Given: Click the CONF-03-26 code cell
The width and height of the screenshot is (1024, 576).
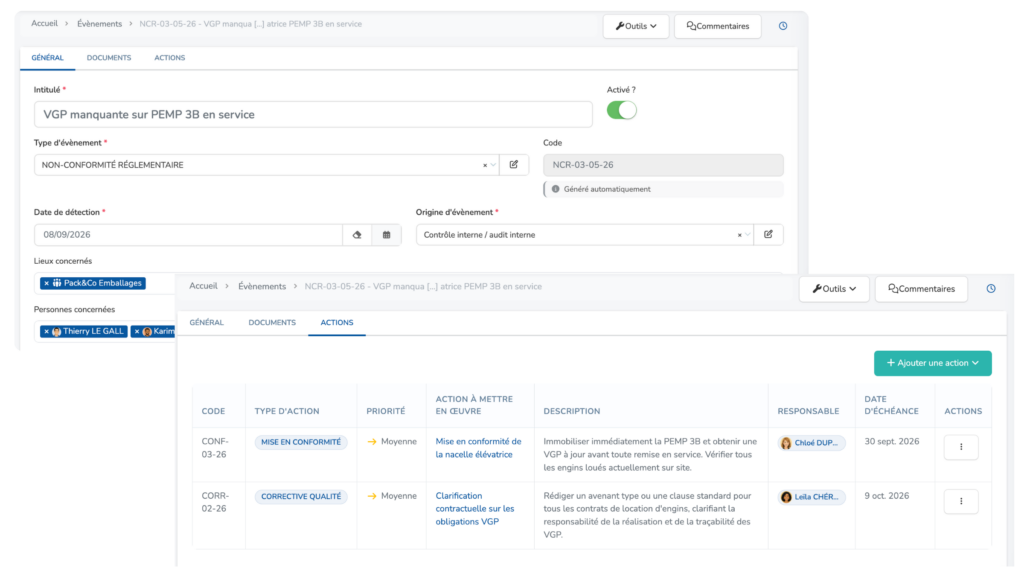Looking at the screenshot, I should click(x=214, y=448).
